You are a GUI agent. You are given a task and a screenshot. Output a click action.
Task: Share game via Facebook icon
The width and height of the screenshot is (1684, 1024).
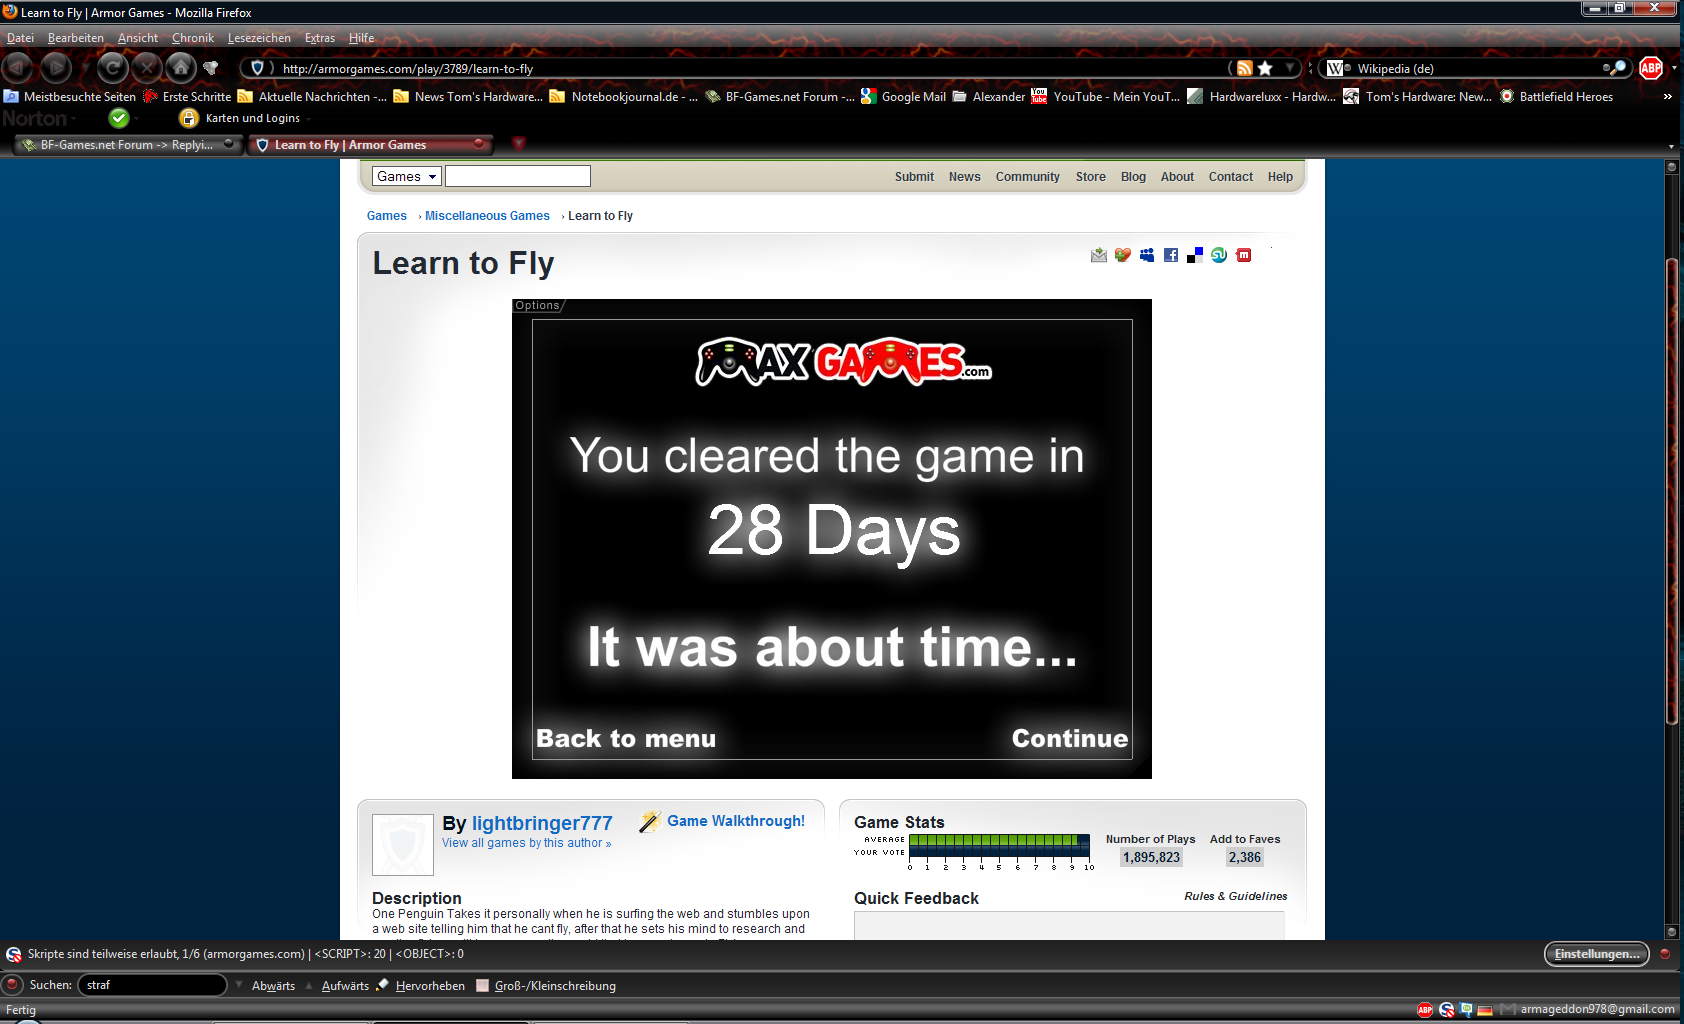[x=1171, y=255]
